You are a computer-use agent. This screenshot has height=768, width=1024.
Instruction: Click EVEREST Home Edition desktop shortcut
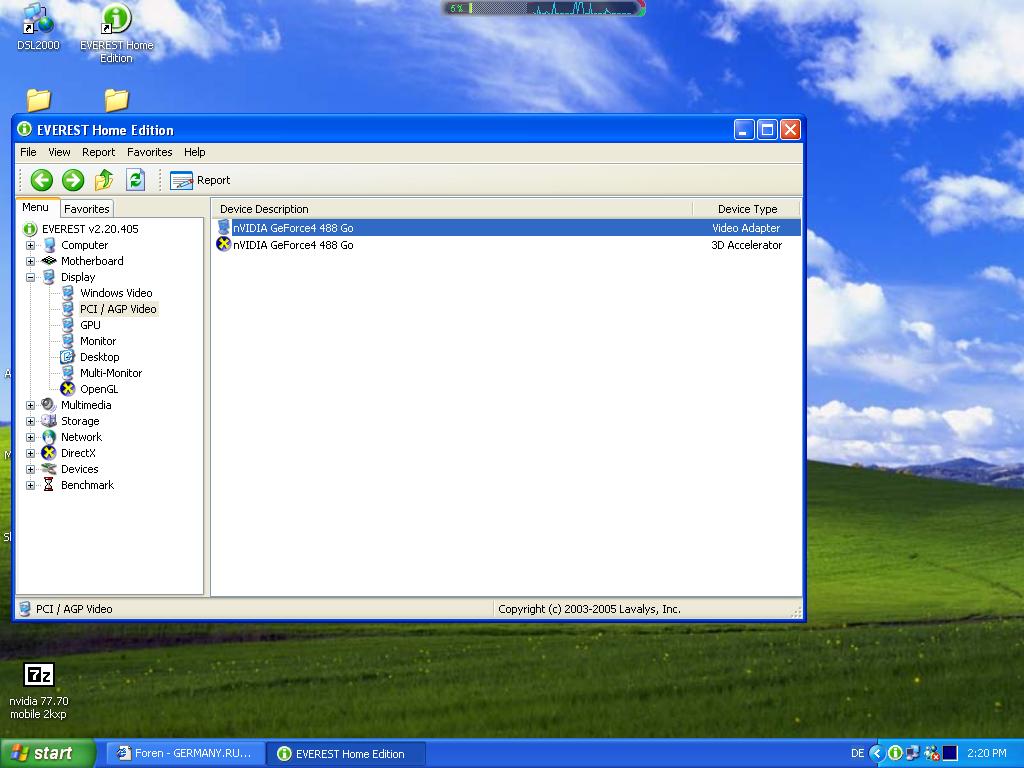point(116,33)
